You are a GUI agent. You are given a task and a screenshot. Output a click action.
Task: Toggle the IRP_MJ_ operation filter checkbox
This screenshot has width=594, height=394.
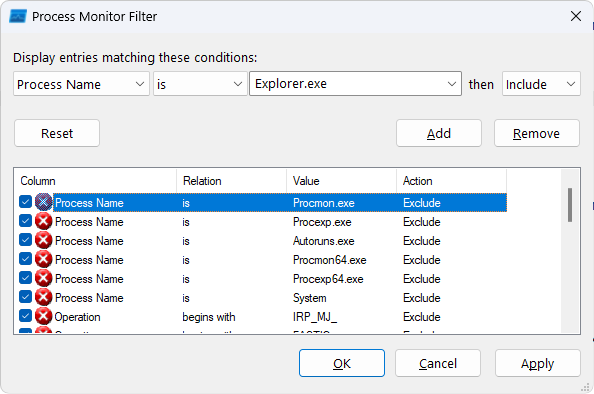pos(25,316)
